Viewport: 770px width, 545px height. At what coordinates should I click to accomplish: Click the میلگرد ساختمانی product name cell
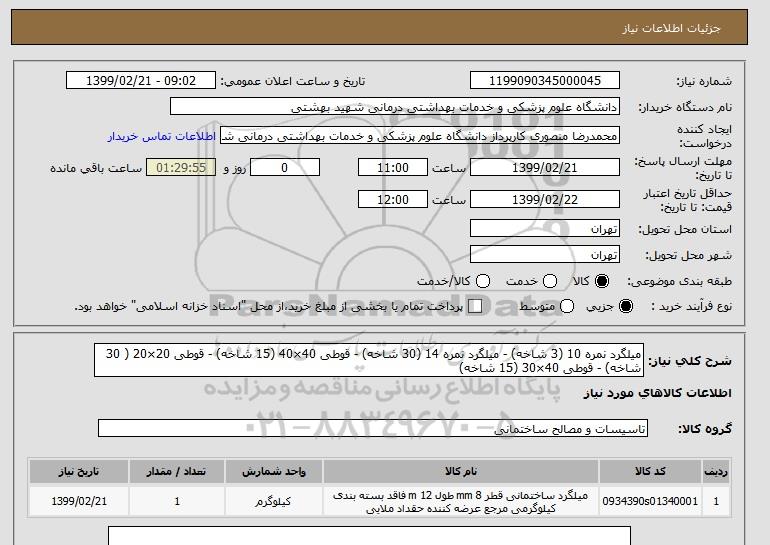pyautogui.click(x=461, y=501)
